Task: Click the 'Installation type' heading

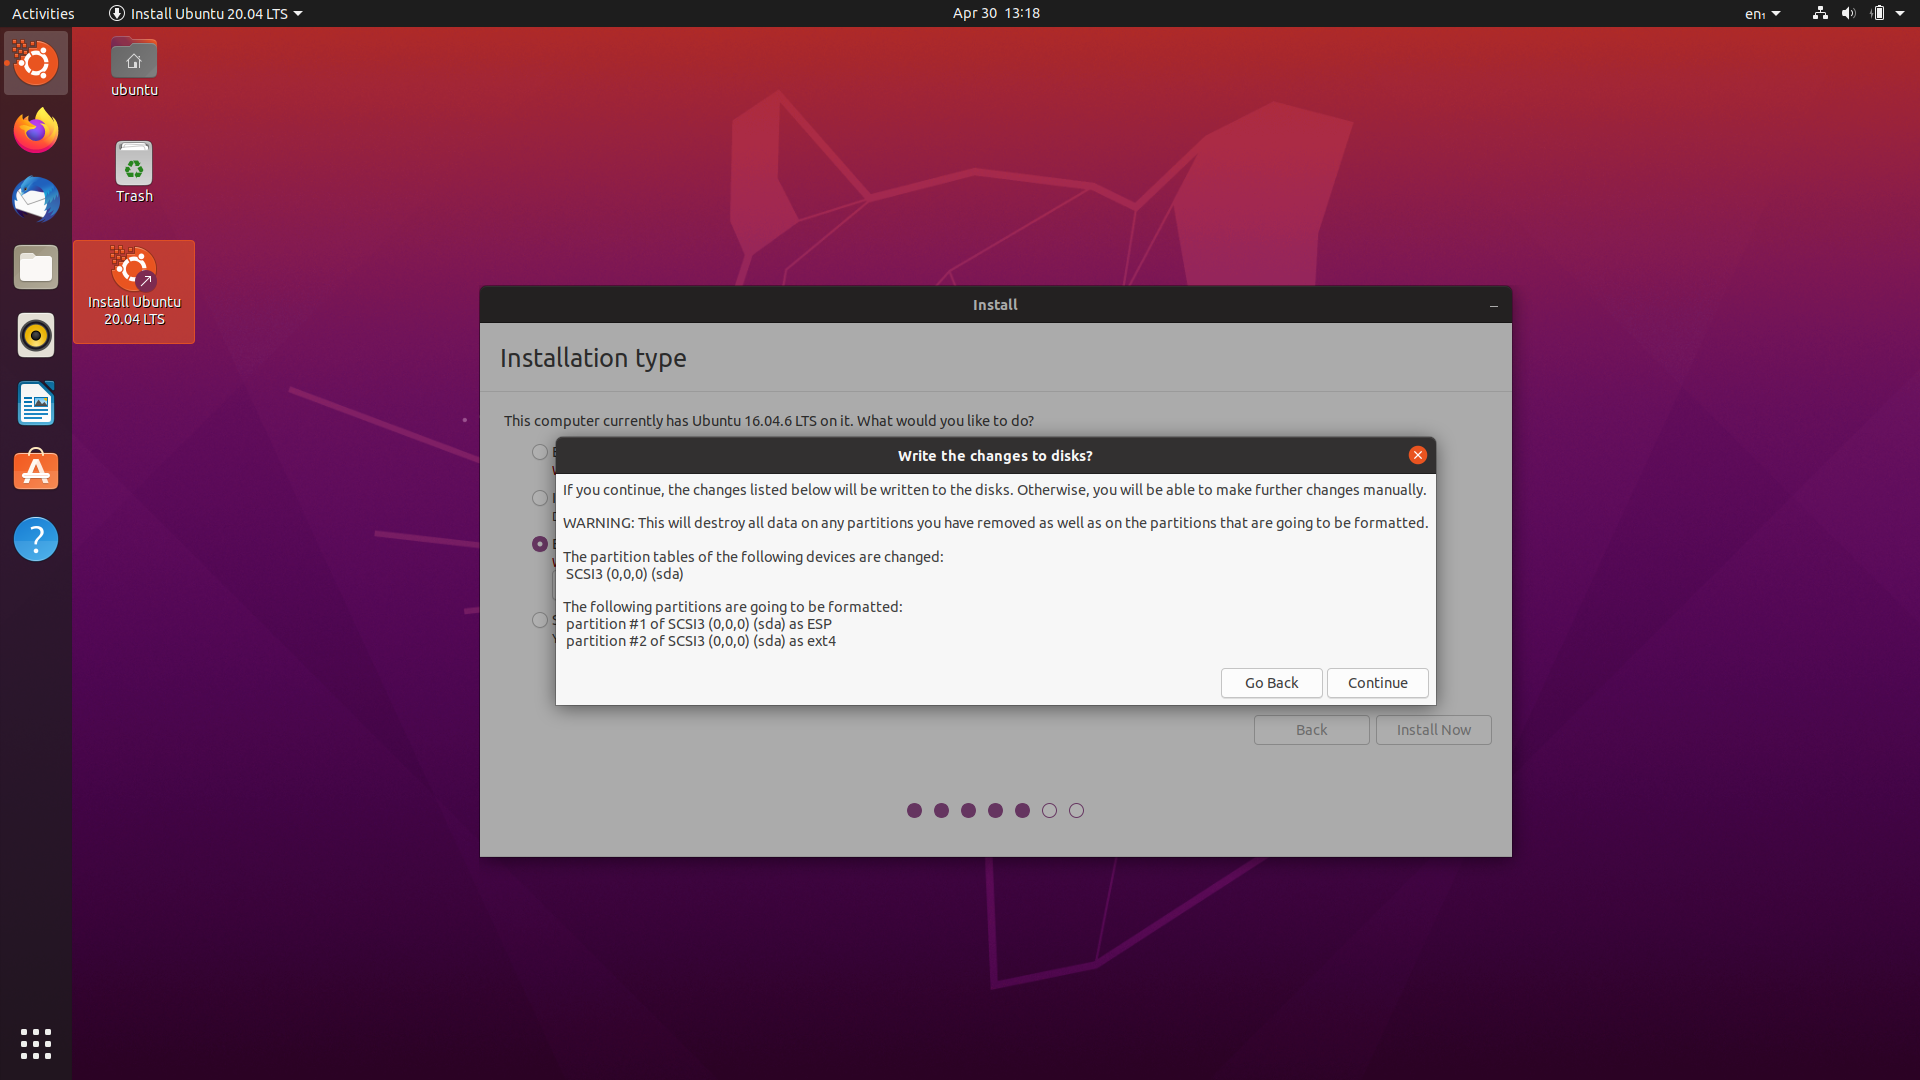Action: (x=593, y=358)
